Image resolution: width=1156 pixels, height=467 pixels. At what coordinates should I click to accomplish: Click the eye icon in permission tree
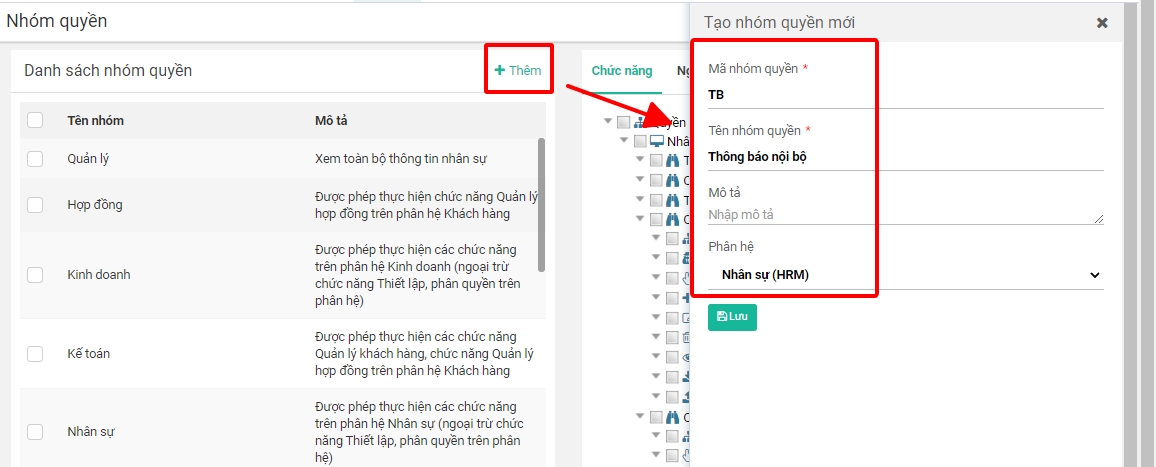[x=686, y=357]
